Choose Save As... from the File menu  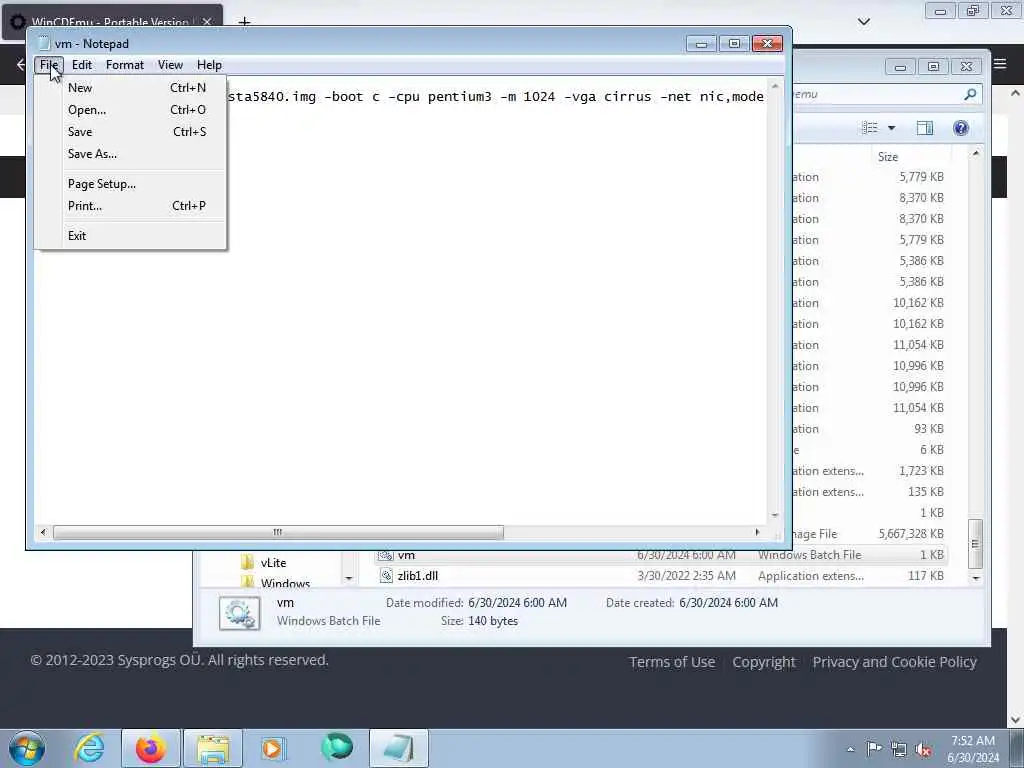coord(131,154)
